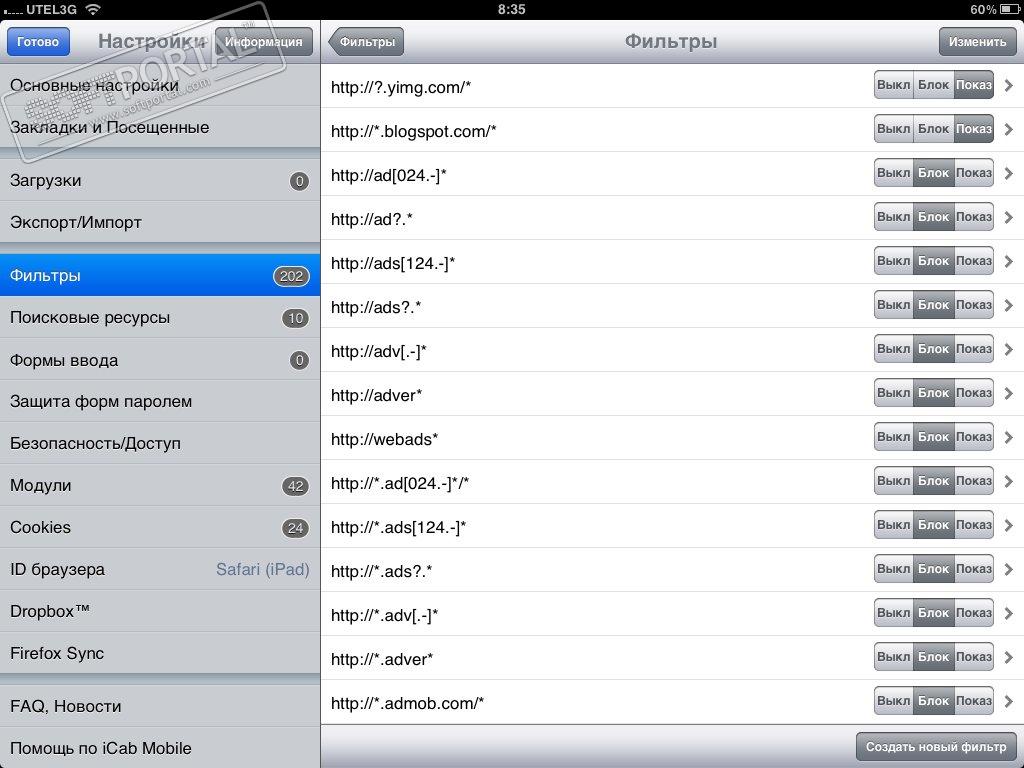
Task: Go back using Фильтры back button
Action: [366, 42]
